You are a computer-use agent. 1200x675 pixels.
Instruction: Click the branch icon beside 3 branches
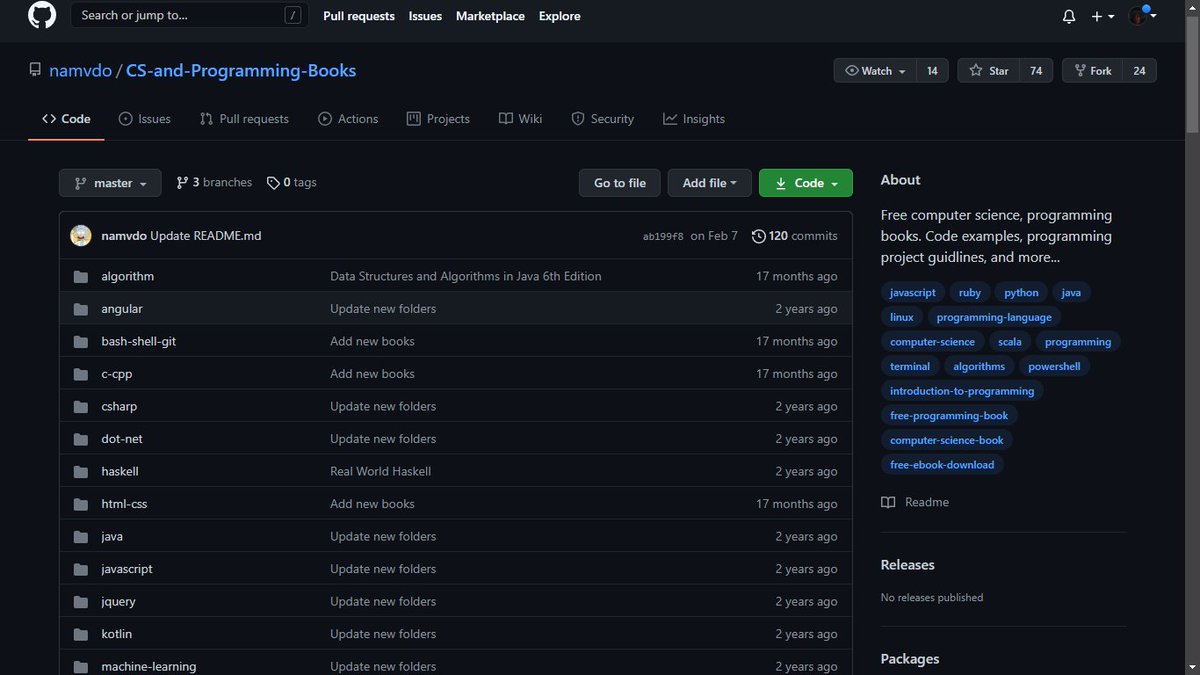point(182,183)
